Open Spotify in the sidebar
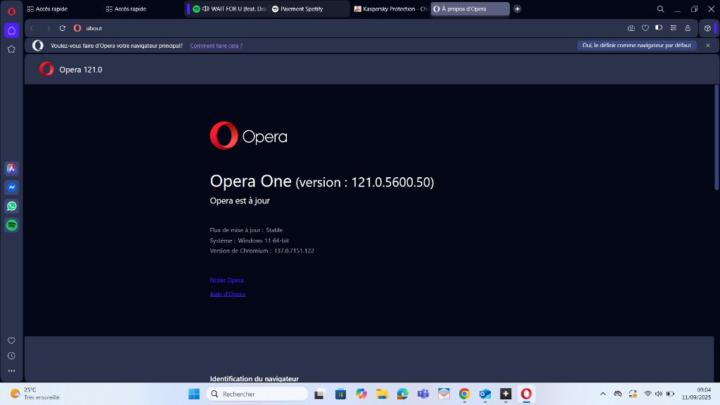The width and height of the screenshot is (720, 405). [11, 225]
